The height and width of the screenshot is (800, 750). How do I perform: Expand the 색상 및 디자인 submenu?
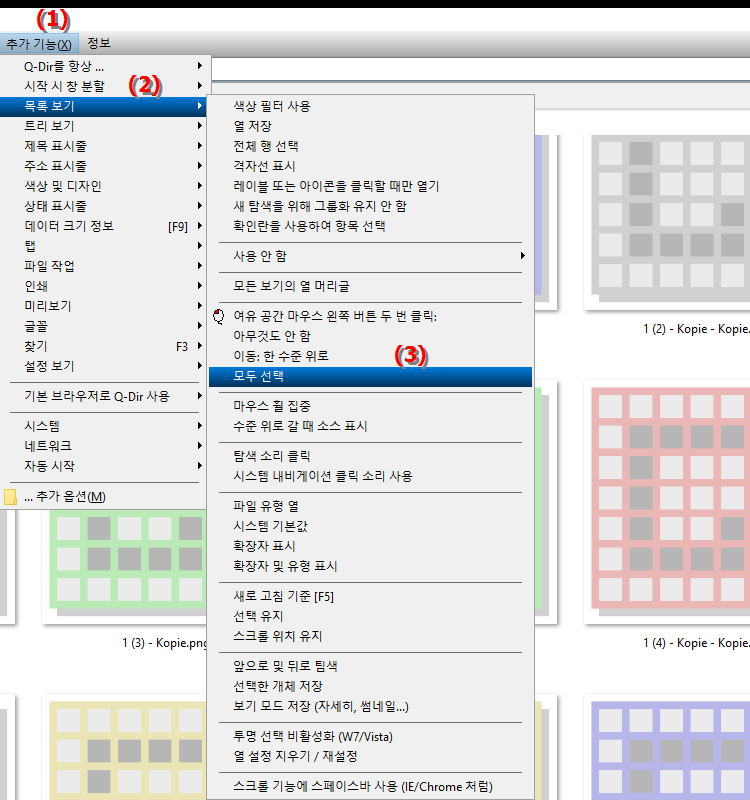105,186
